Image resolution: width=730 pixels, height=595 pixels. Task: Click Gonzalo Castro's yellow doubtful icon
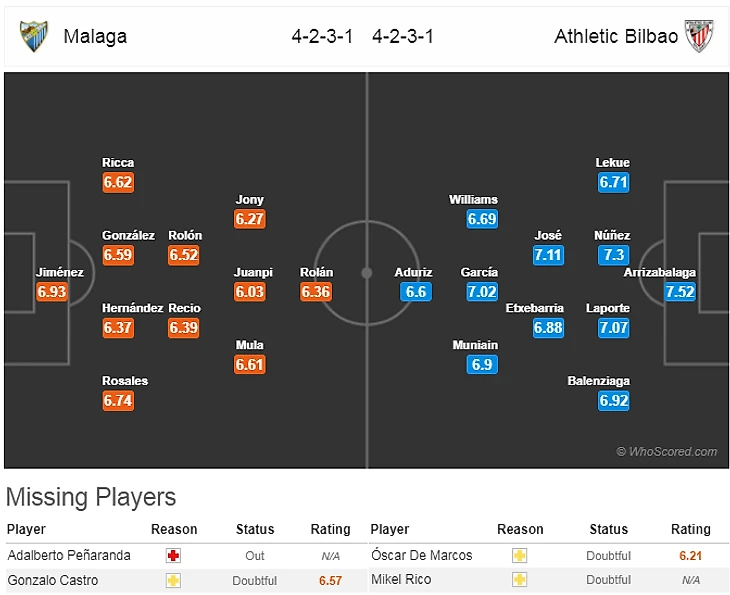pos(174,580)
